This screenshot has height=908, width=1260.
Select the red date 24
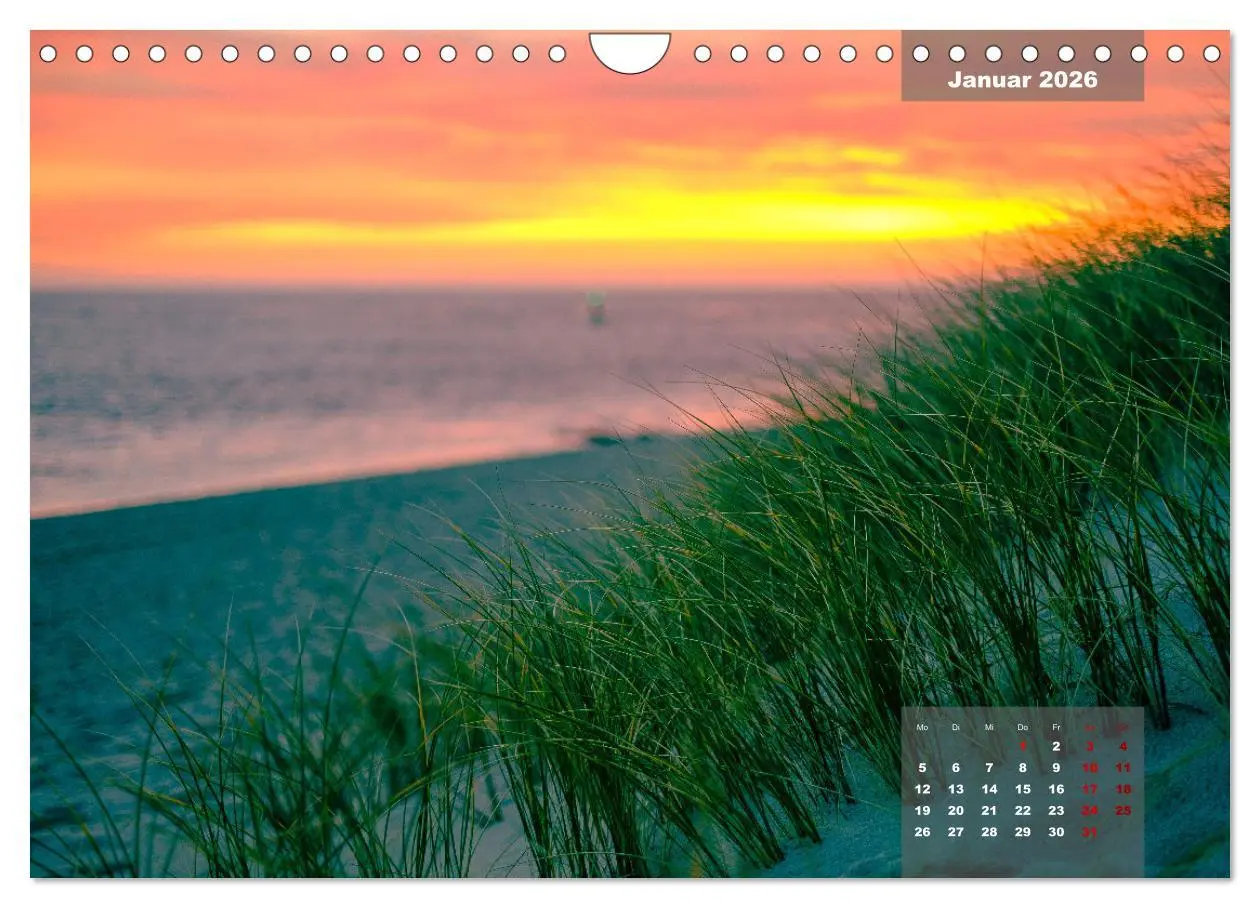[1090, 811]
